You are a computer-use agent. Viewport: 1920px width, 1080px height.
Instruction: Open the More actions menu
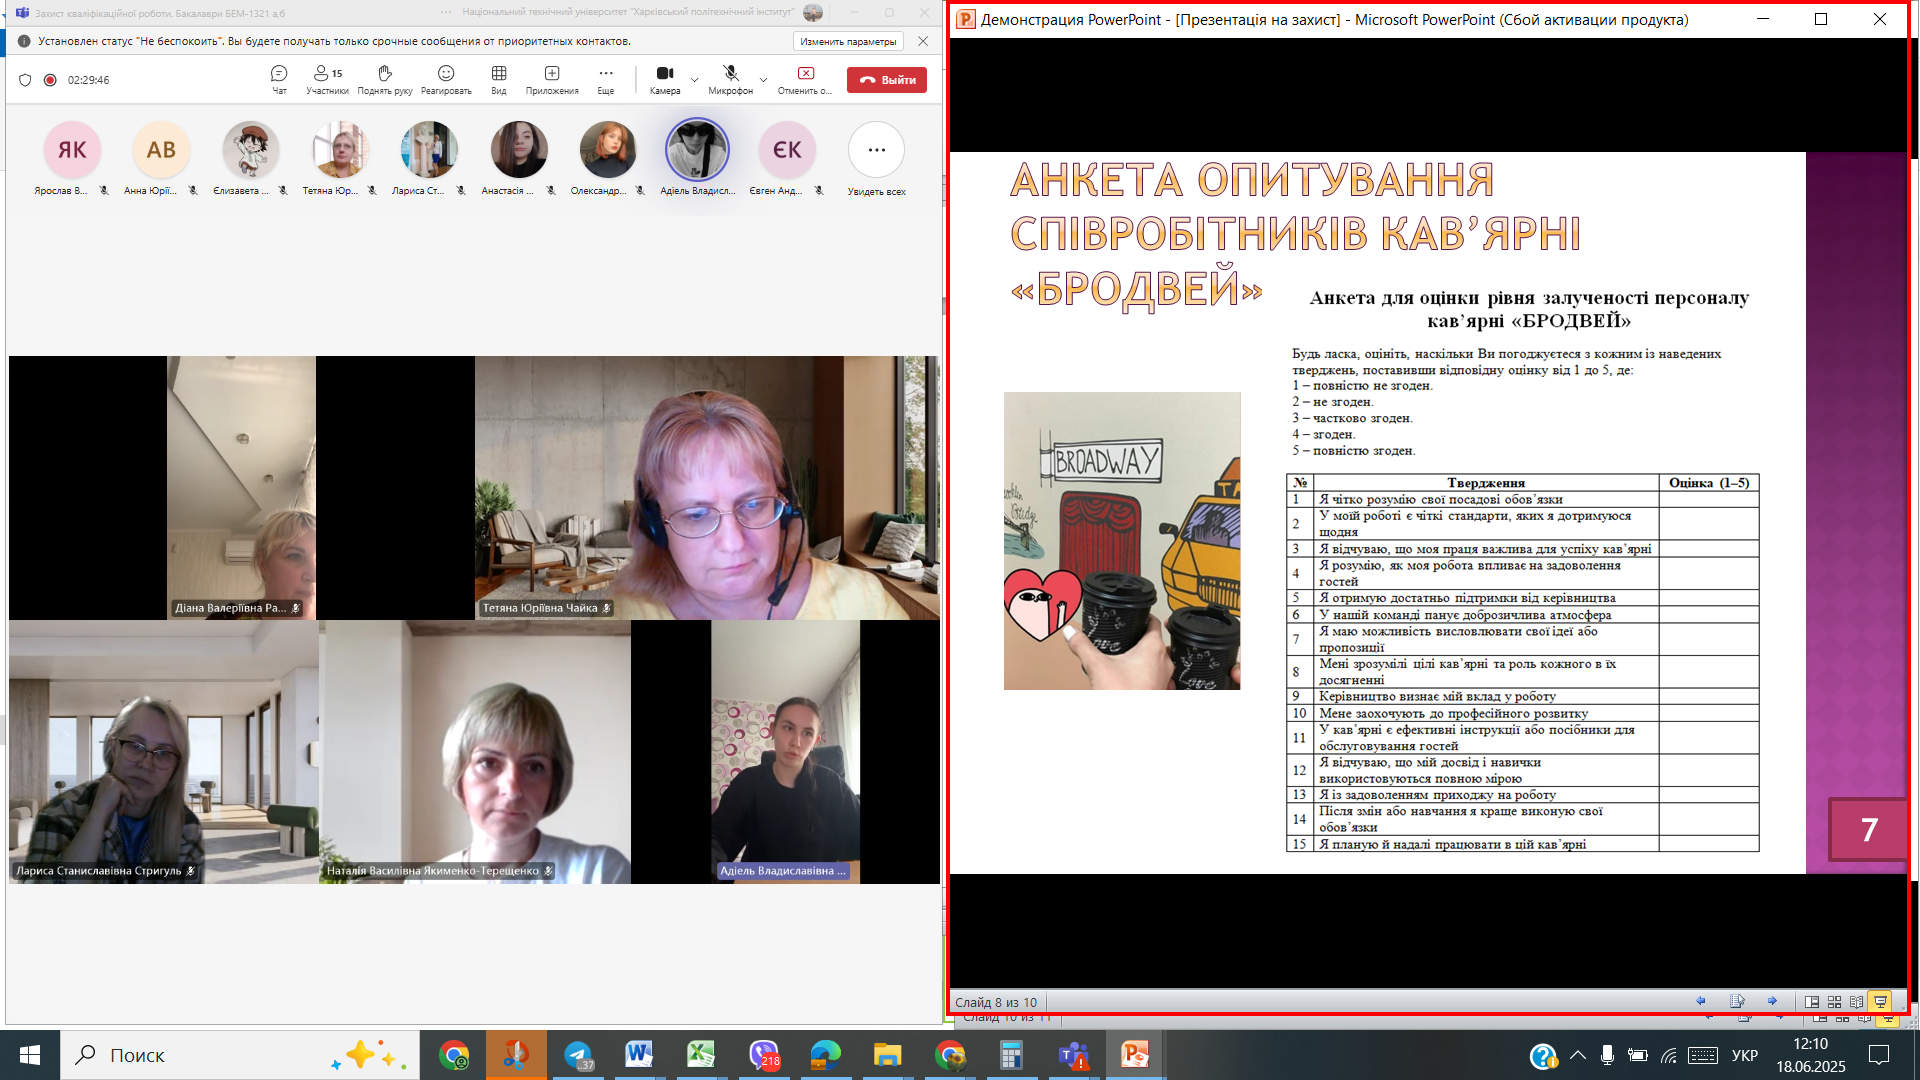[x=606, y=79]
